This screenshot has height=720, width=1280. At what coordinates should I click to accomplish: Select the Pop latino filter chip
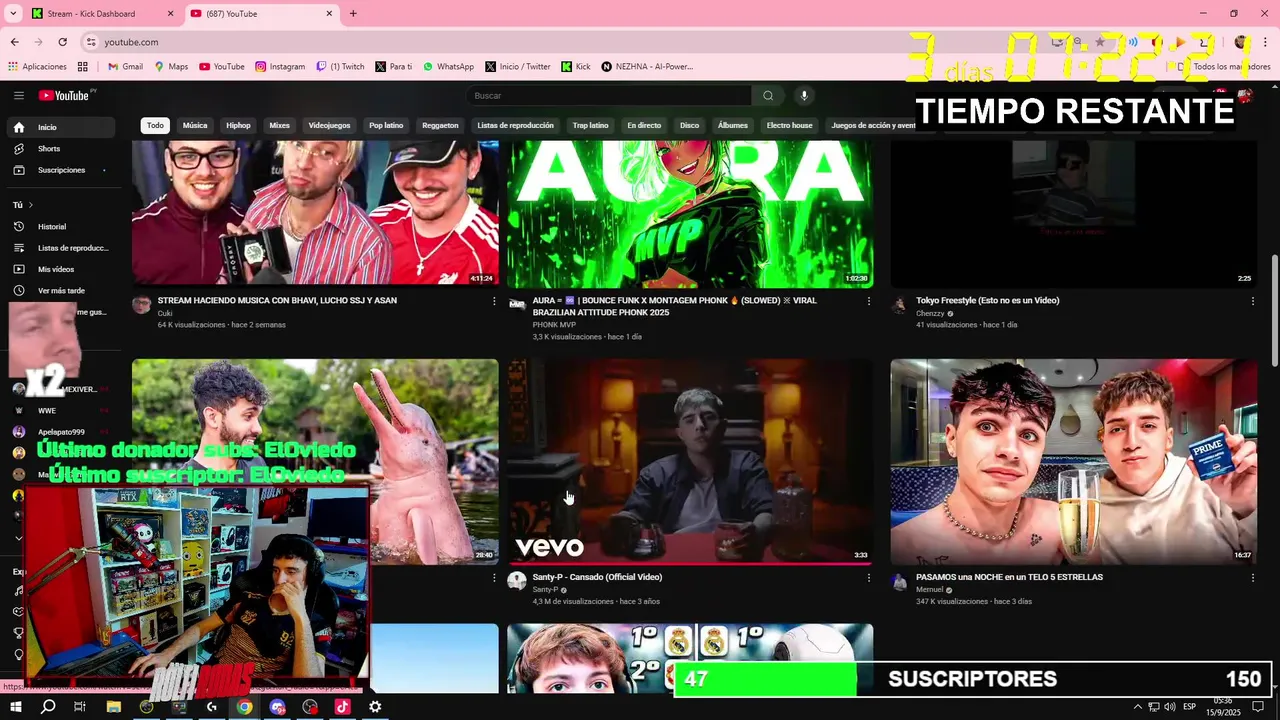(x=386, y=126)
